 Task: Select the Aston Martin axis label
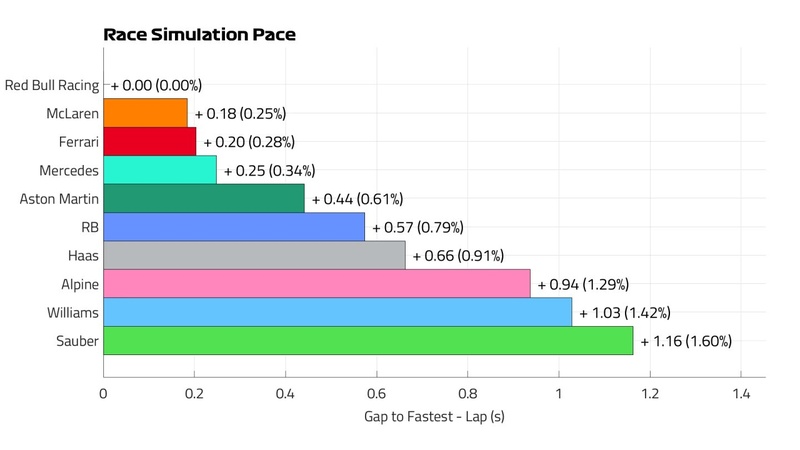pos(60,199)
